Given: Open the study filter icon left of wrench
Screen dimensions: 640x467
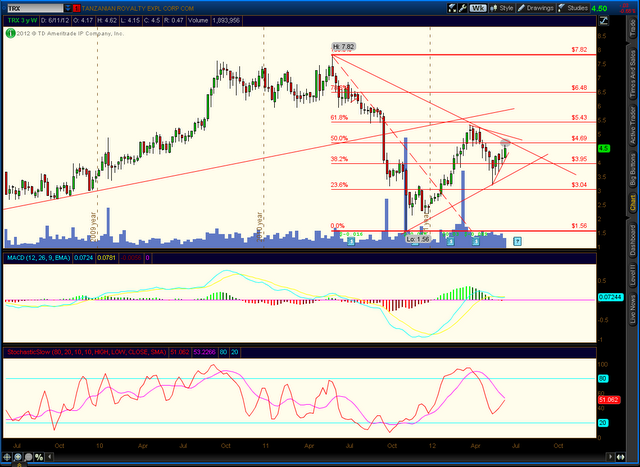Looking at the screenshot, I should 451,8.
